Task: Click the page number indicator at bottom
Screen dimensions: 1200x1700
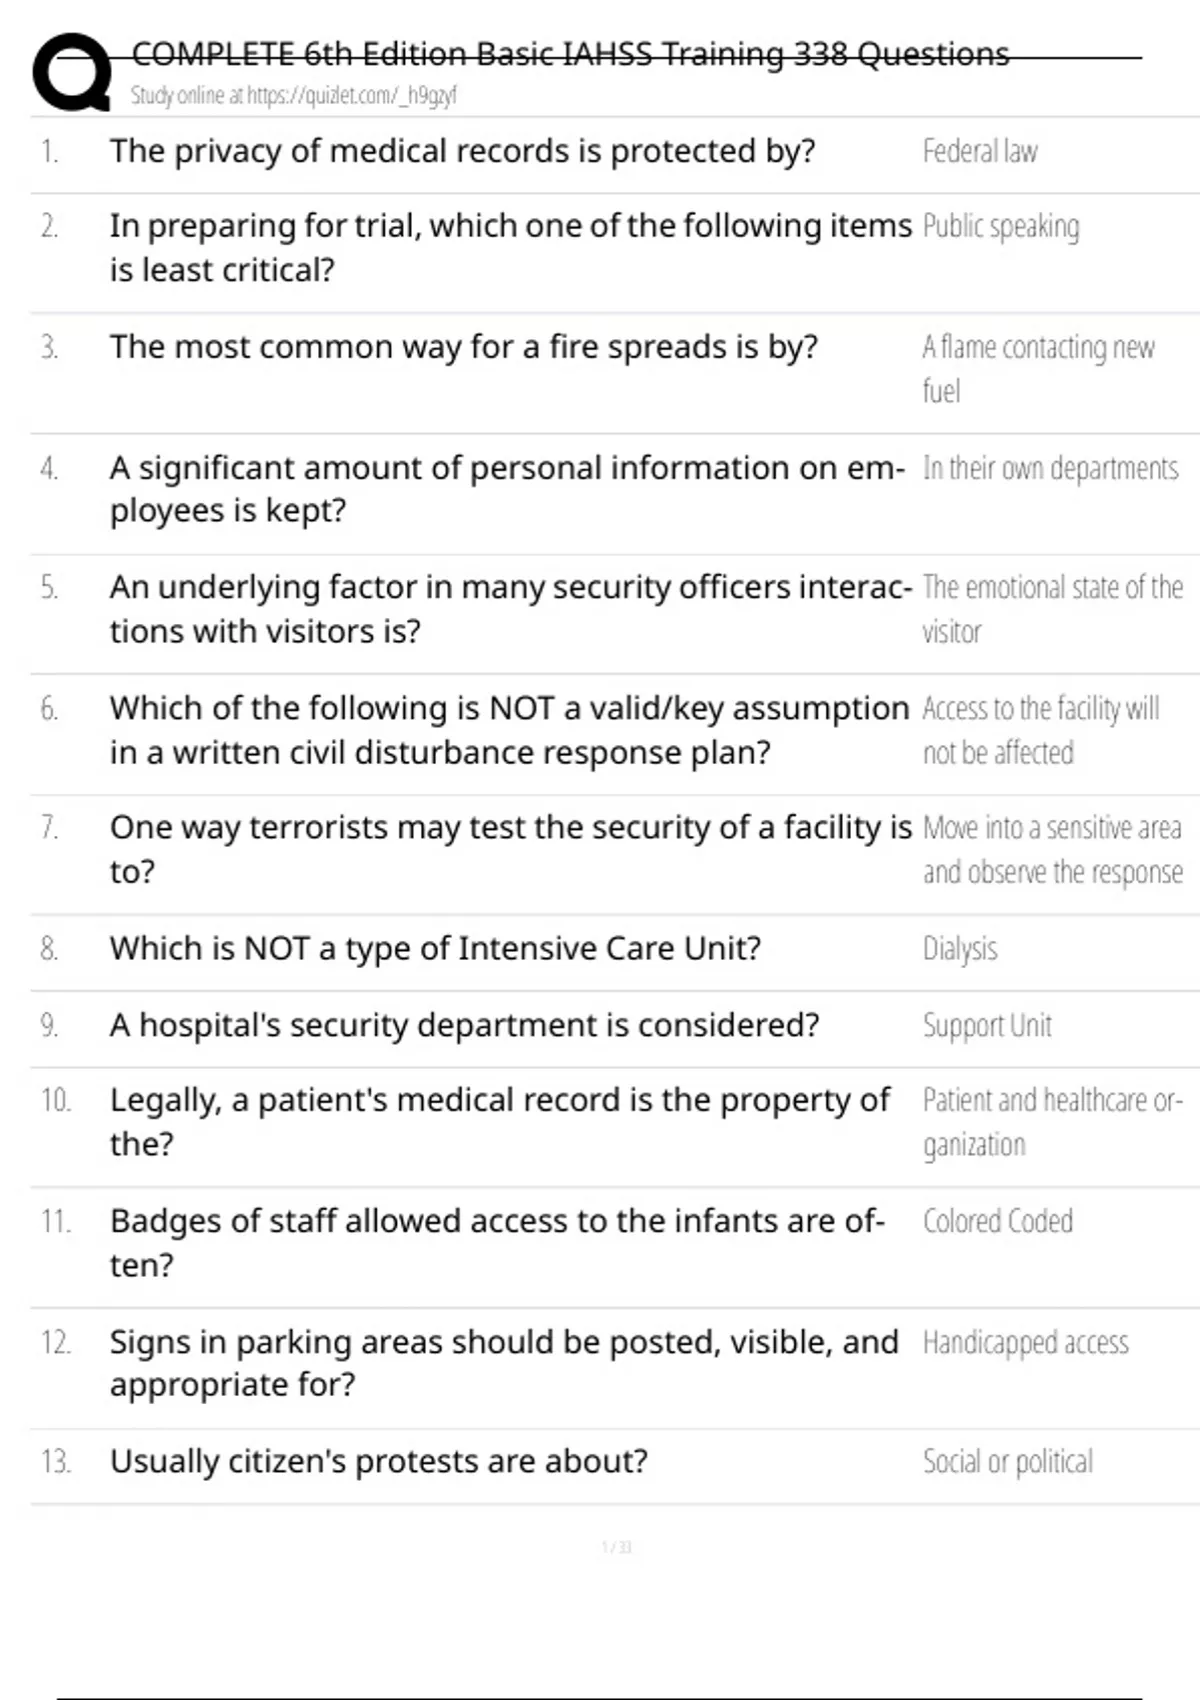Action: (616, 1548)
